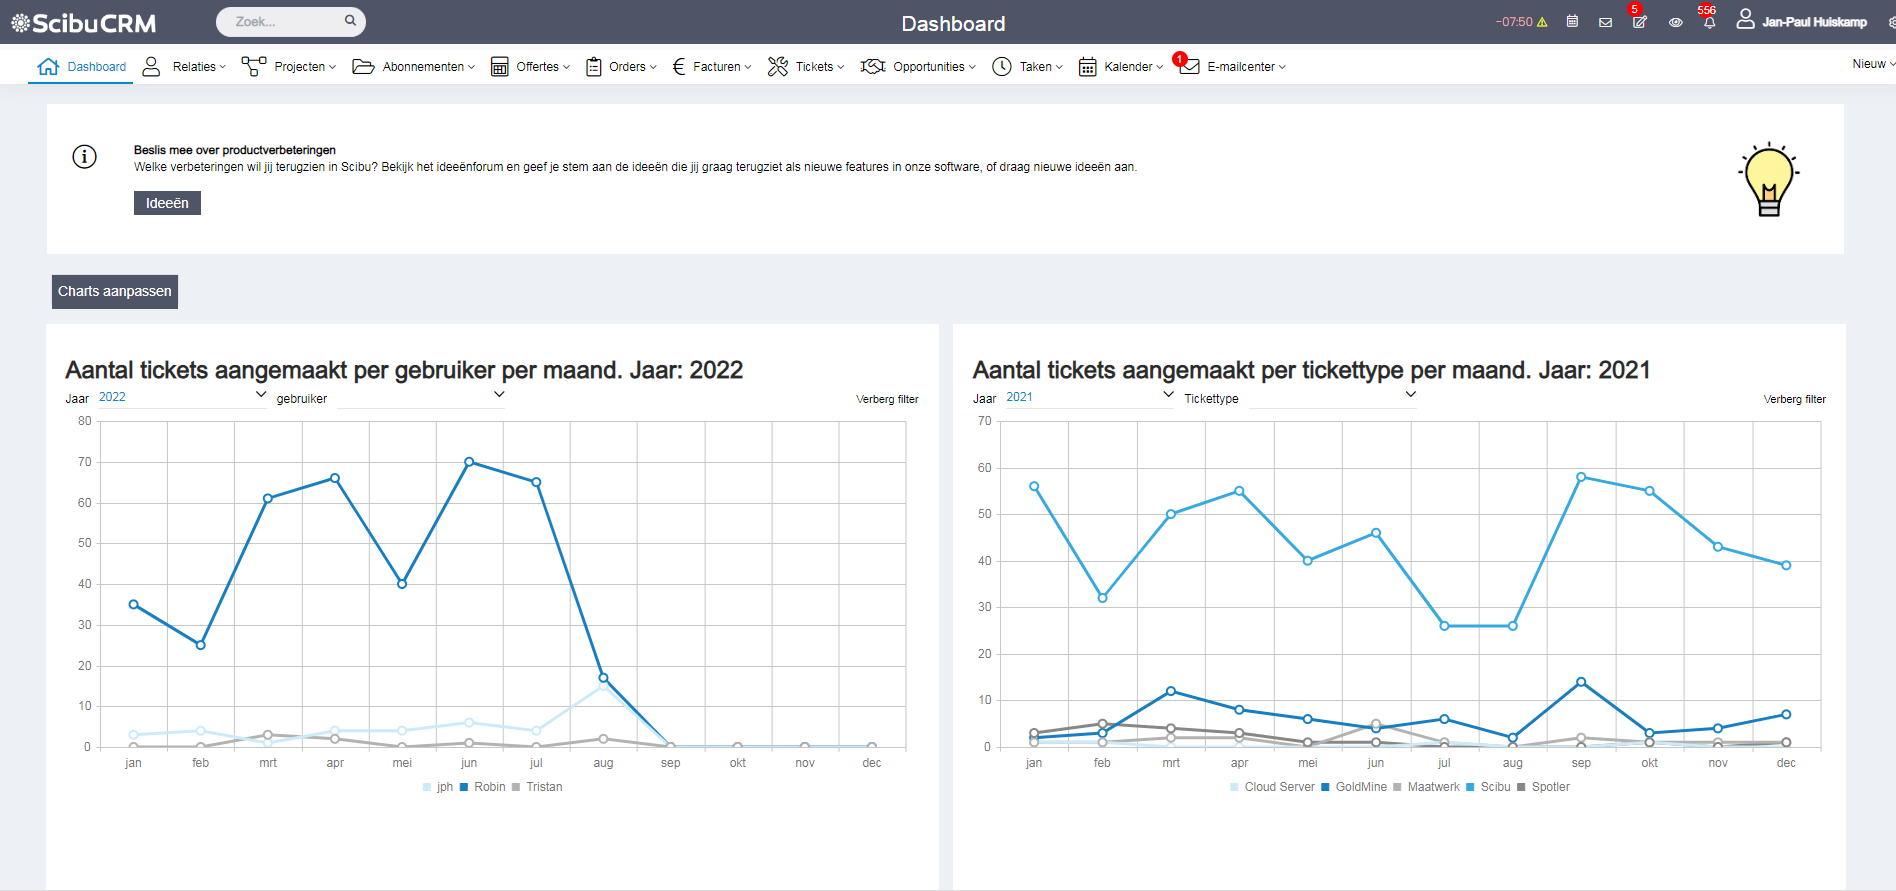
Task: Click the Scibu dec data point at 39
Action: [1786, 565]
